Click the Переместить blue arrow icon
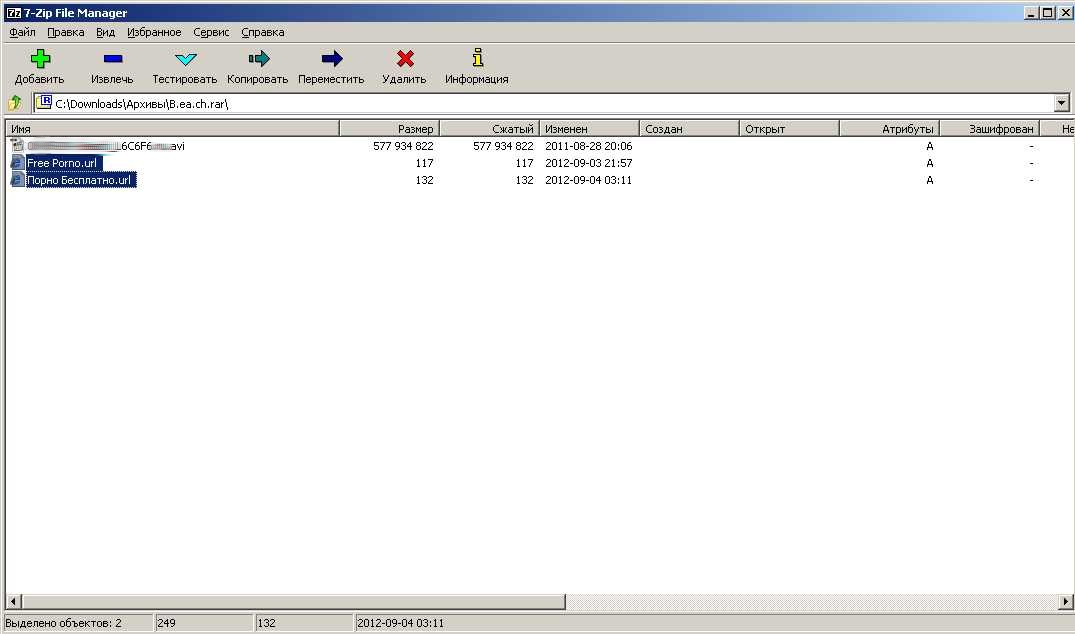The height and width of the screenshot is (634, 1075). (x=332, y=59)
